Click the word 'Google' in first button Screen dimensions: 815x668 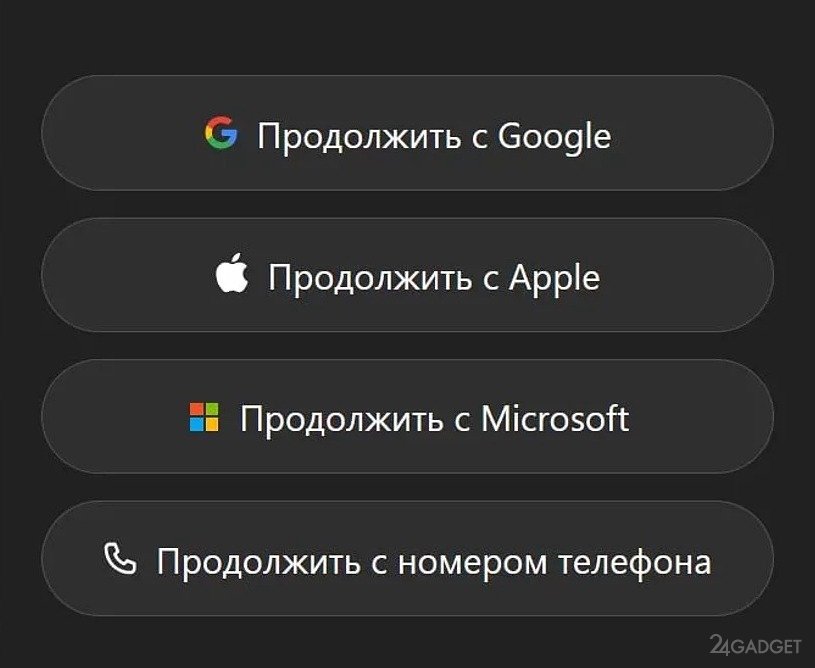[x=553, y=135]
